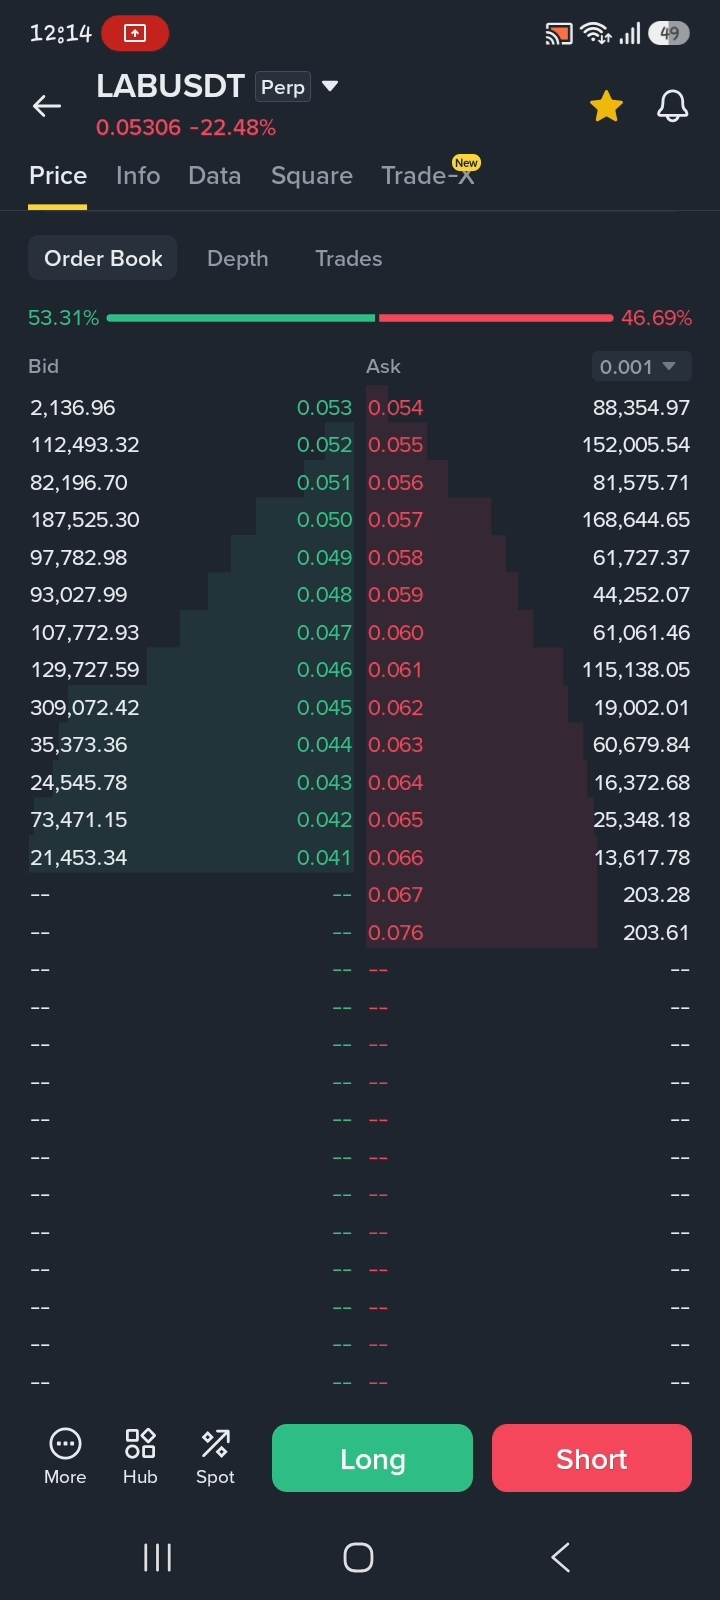Open the 0.001 price precision dropdown
The width and height of the screenshot is (720, 1600).
click(x=641, y=367)
